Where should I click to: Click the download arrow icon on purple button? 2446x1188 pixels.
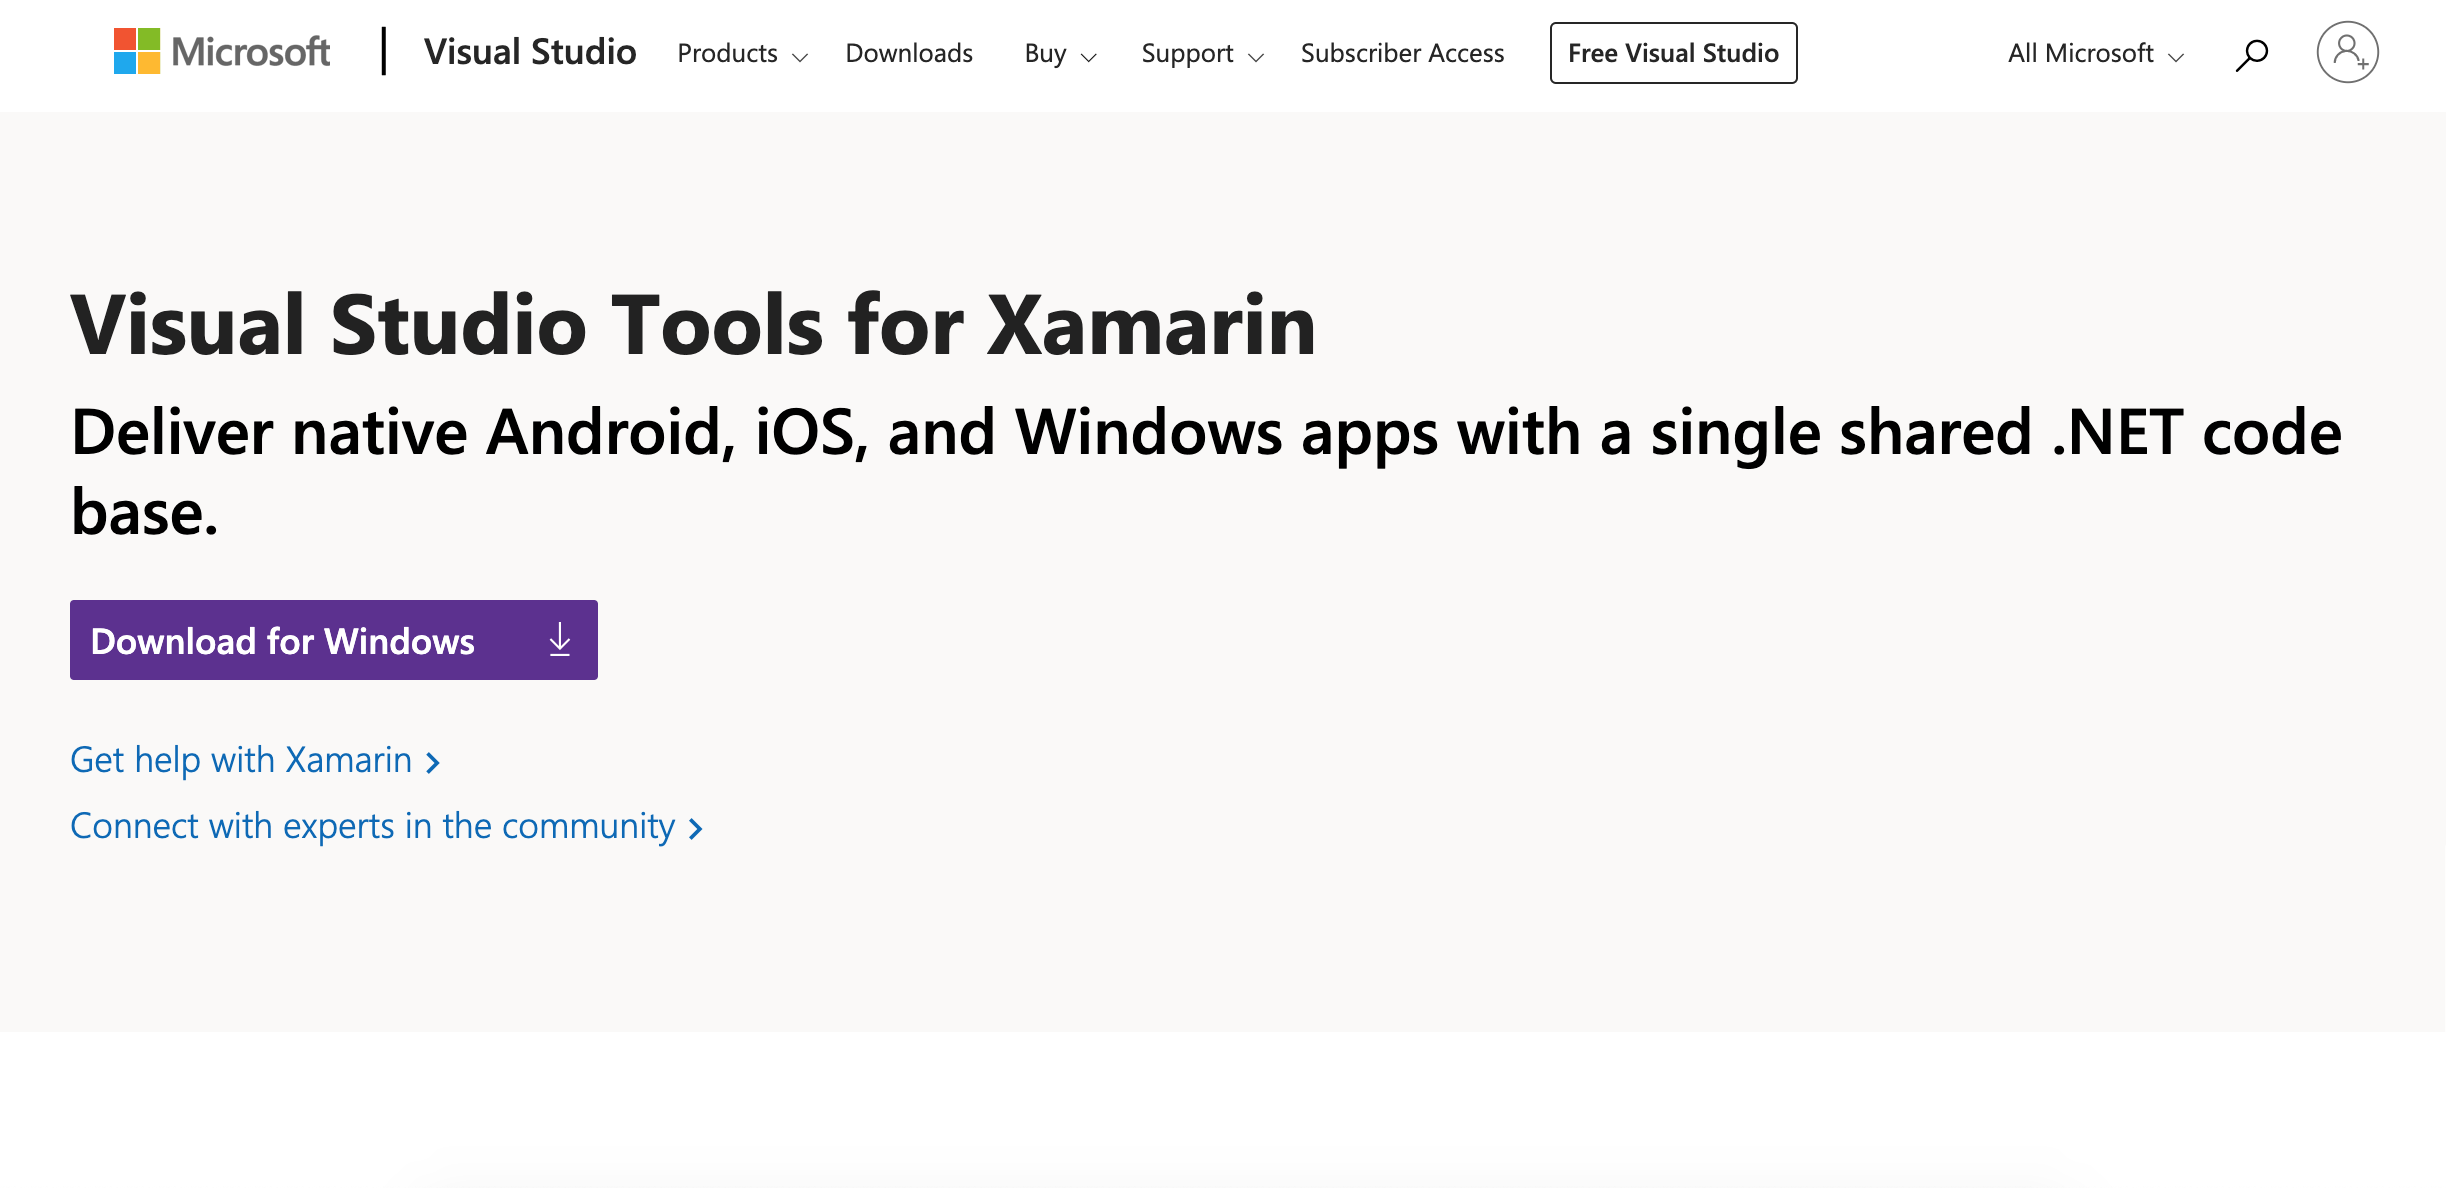[x=560, y=640]
